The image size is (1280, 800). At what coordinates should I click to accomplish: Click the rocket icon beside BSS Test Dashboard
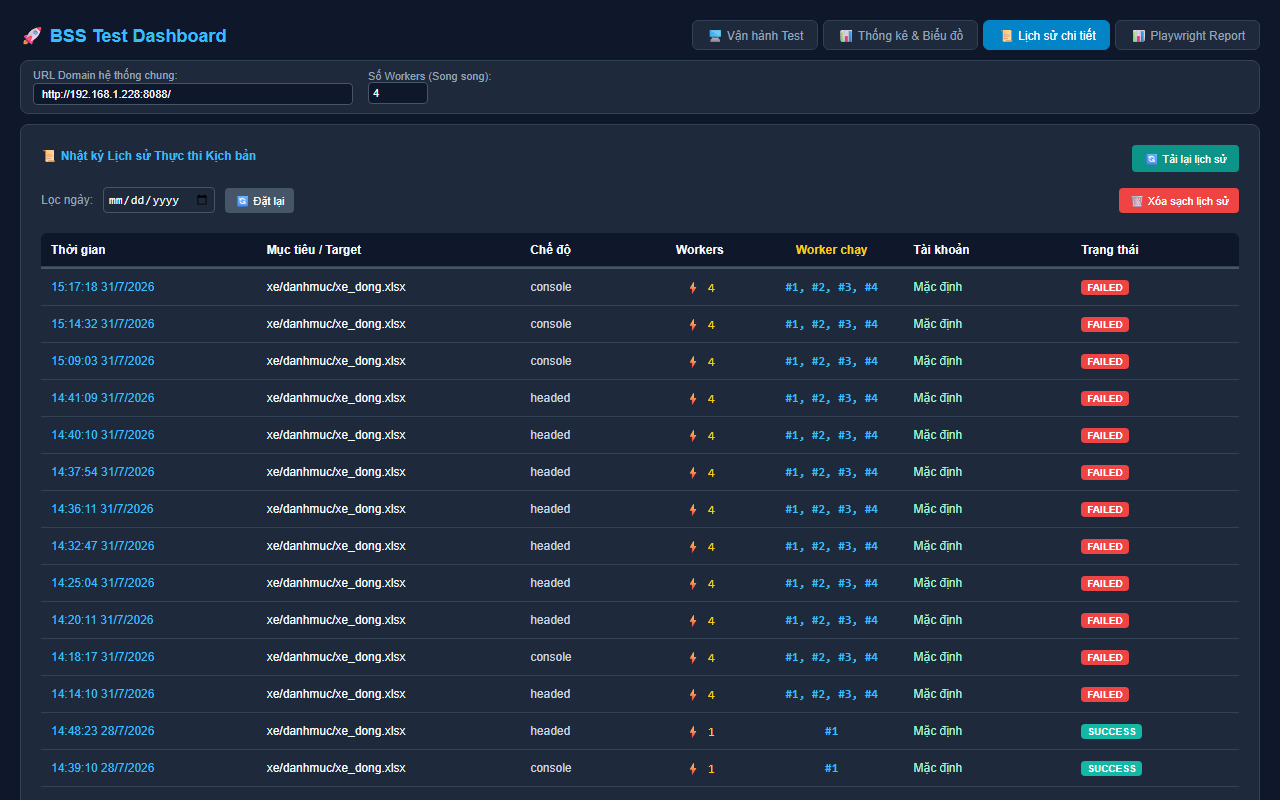31,36
